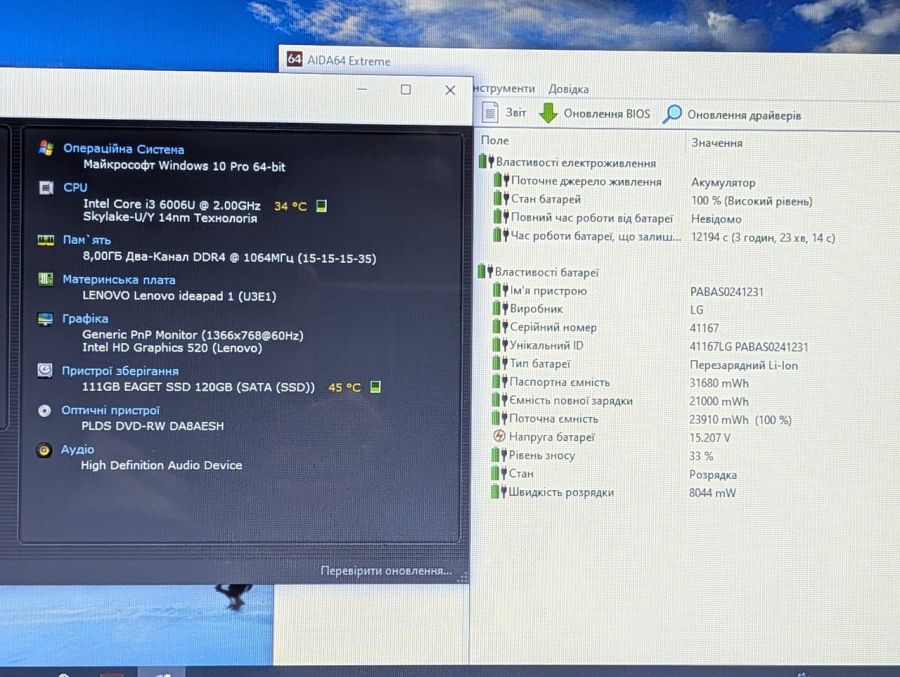Minimize the front system info window
The height and width of the screenshot is (677, 900).
pos(362,90)
